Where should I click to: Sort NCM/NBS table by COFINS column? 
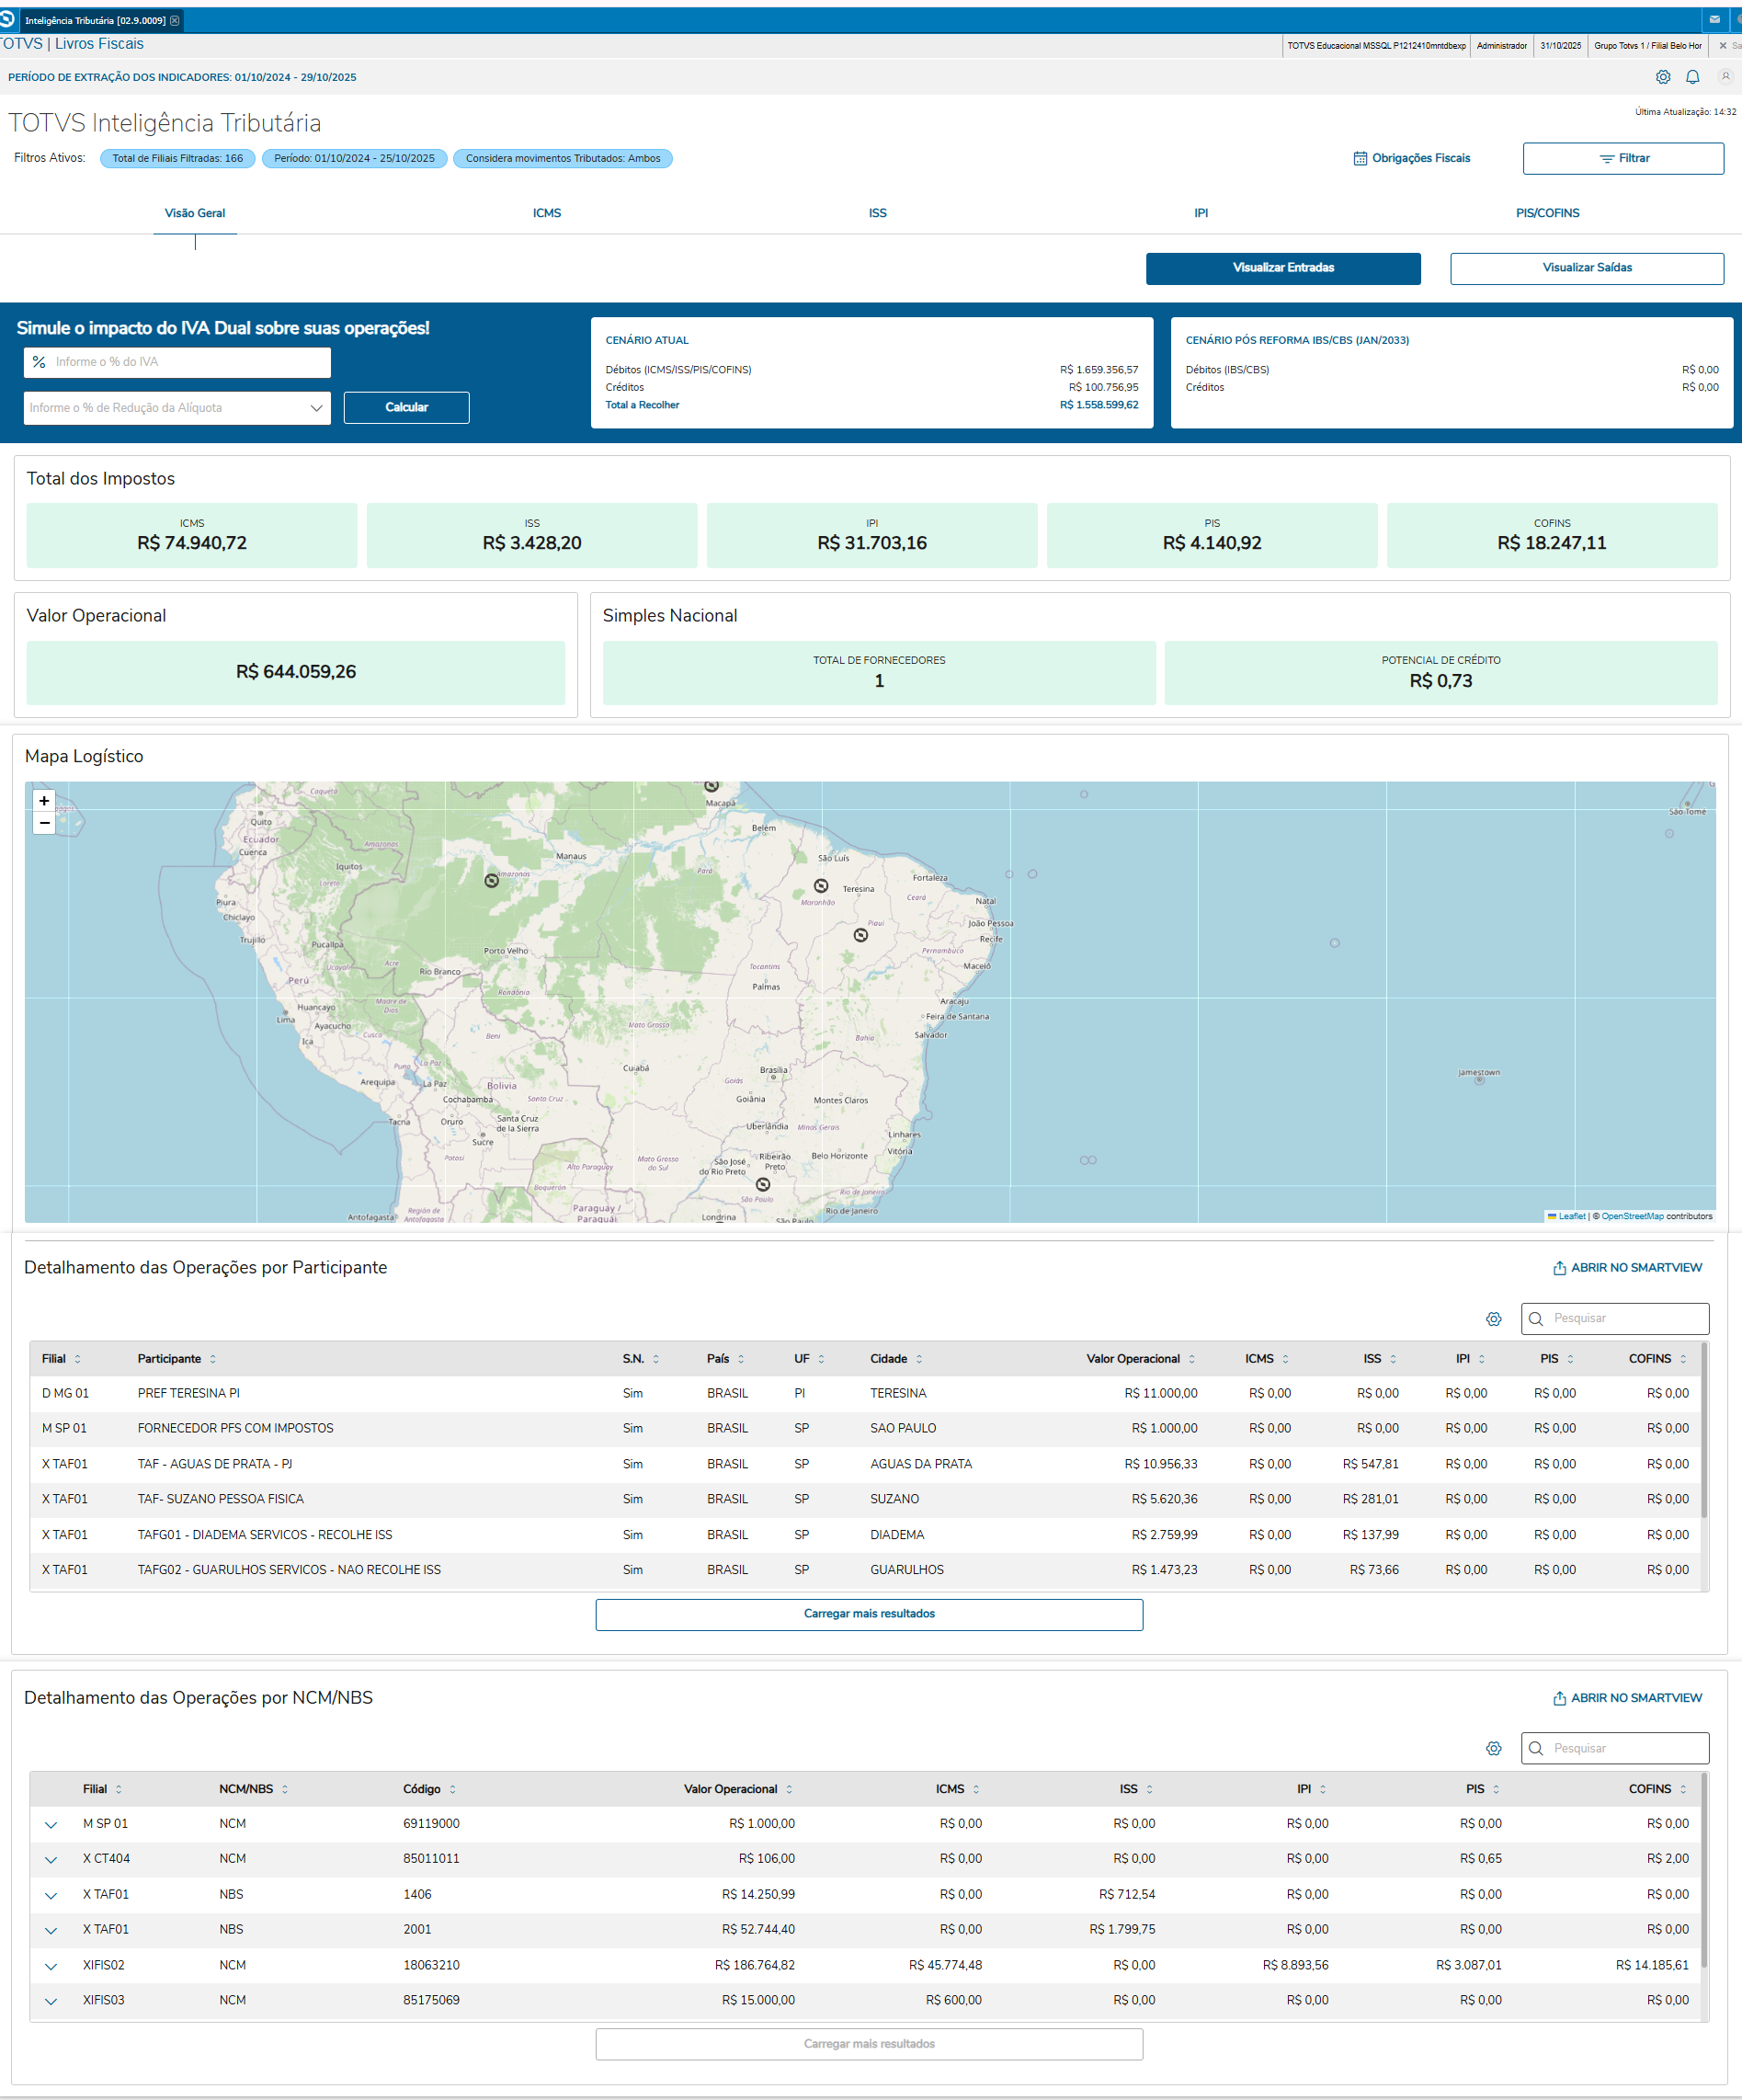click(x=1683, y=1789)
